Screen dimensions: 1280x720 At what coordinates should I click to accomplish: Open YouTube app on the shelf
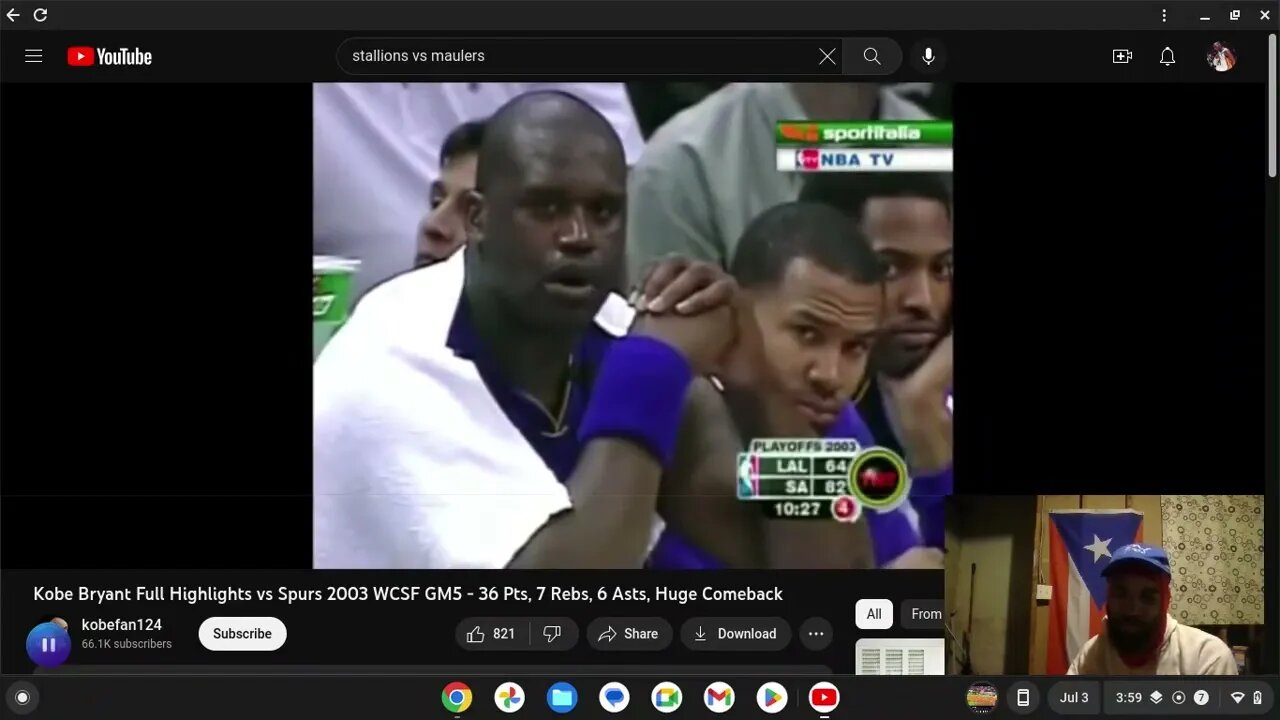tap(824, 697)
